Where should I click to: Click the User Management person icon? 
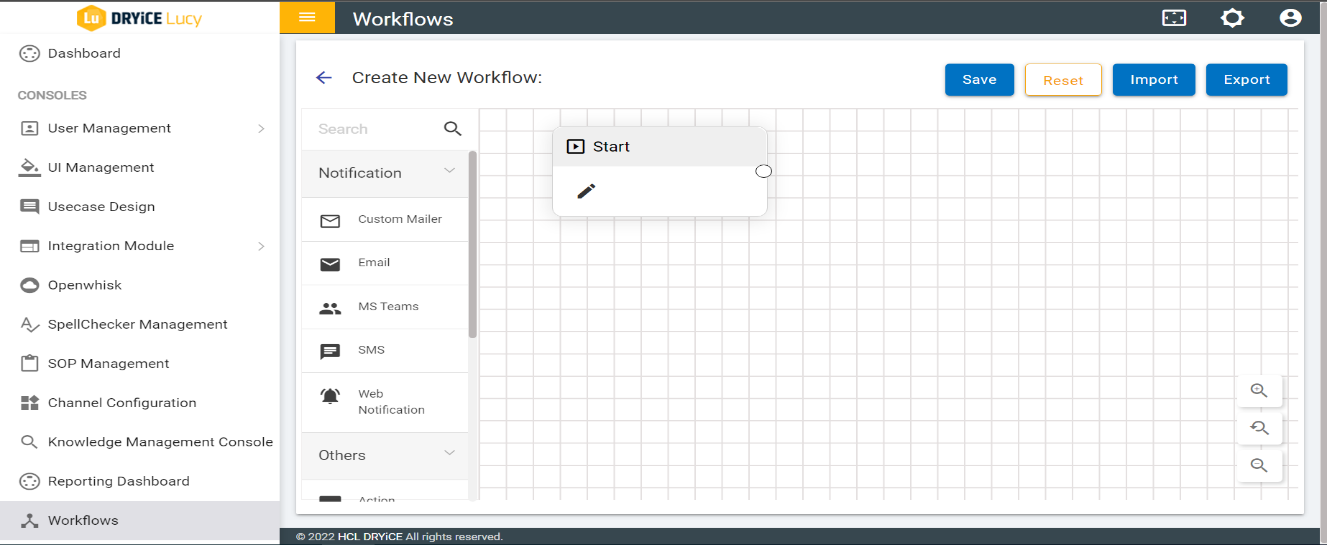[30, 128]
